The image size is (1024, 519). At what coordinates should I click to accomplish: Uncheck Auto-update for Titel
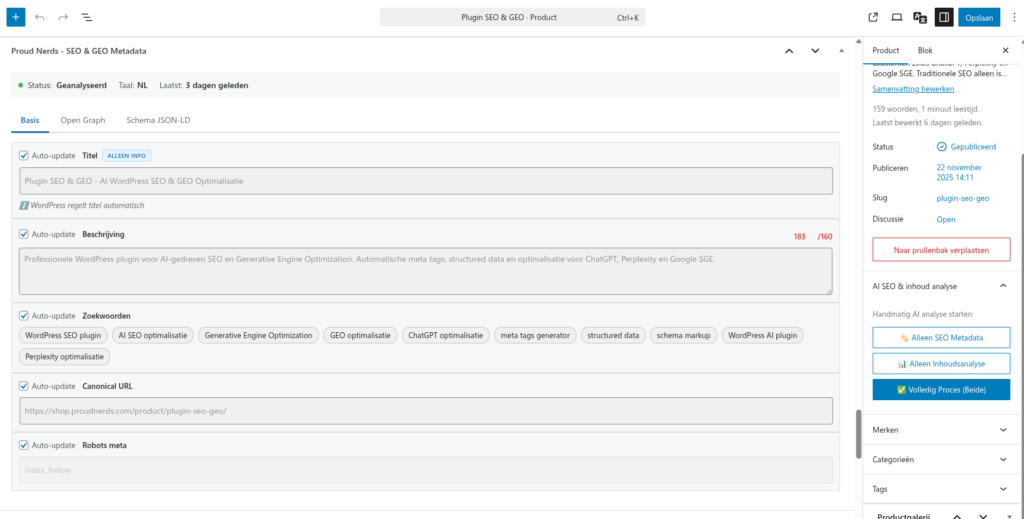coord(24,155)
